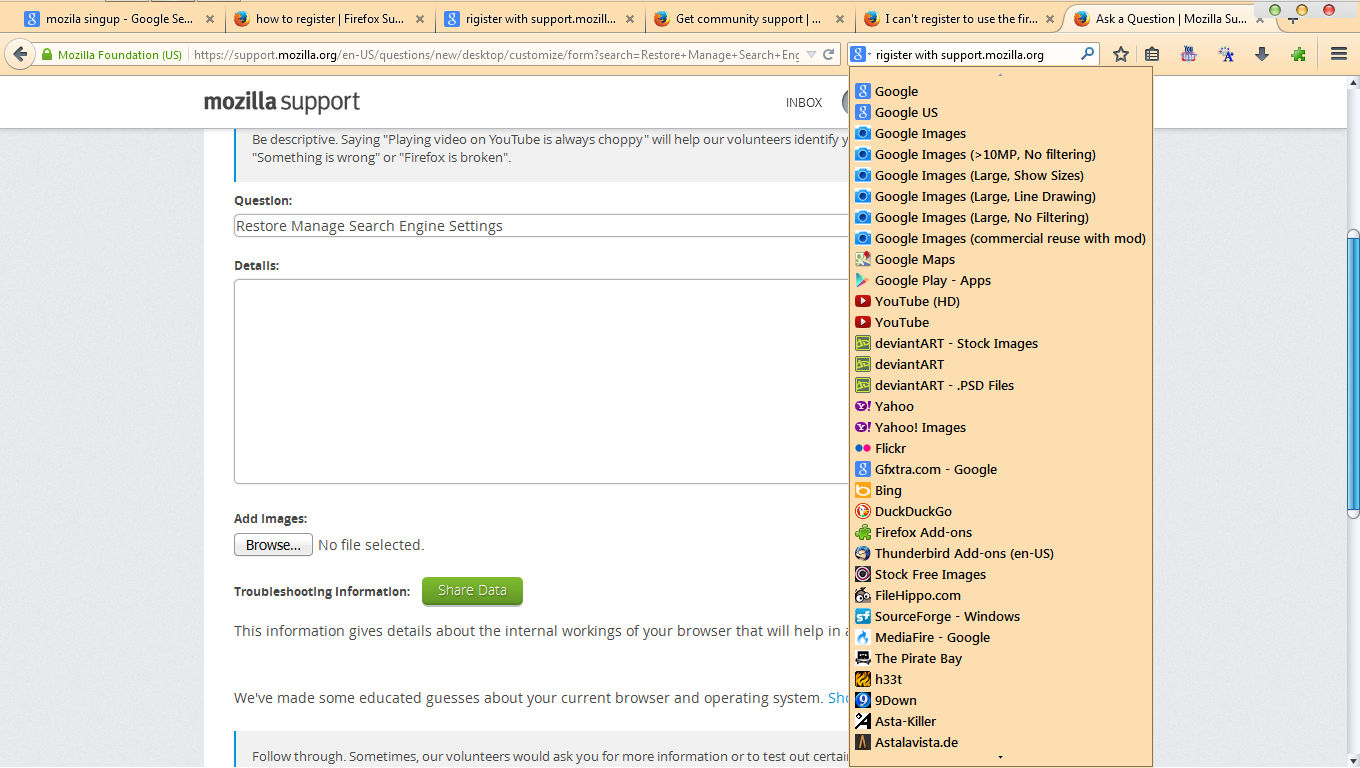The image size is (1360, 768).
Task: Choose Google Images (>10MP, No filtering)
Action: click(1000, 154)
